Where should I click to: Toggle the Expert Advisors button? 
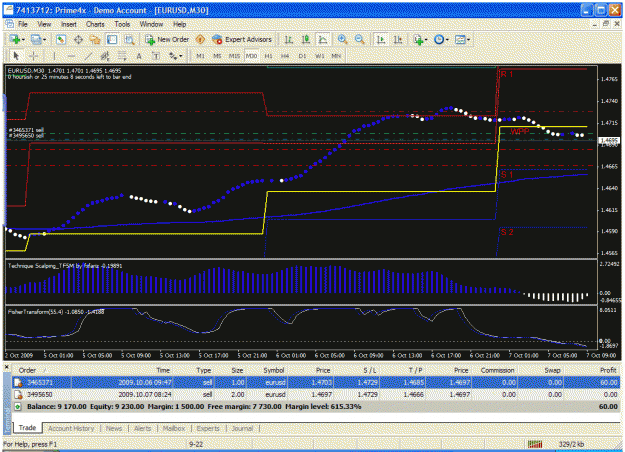point(242,39)
